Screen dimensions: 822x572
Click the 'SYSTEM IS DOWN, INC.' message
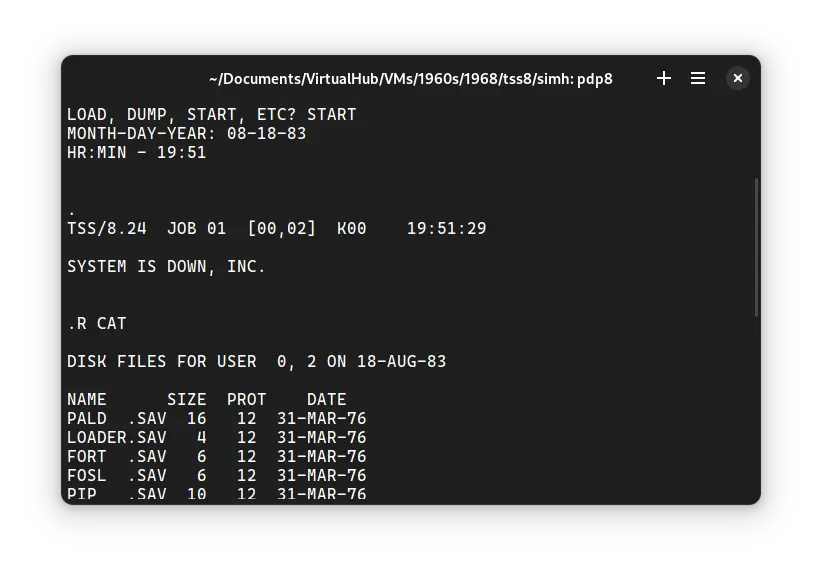(x=166, y=266)
